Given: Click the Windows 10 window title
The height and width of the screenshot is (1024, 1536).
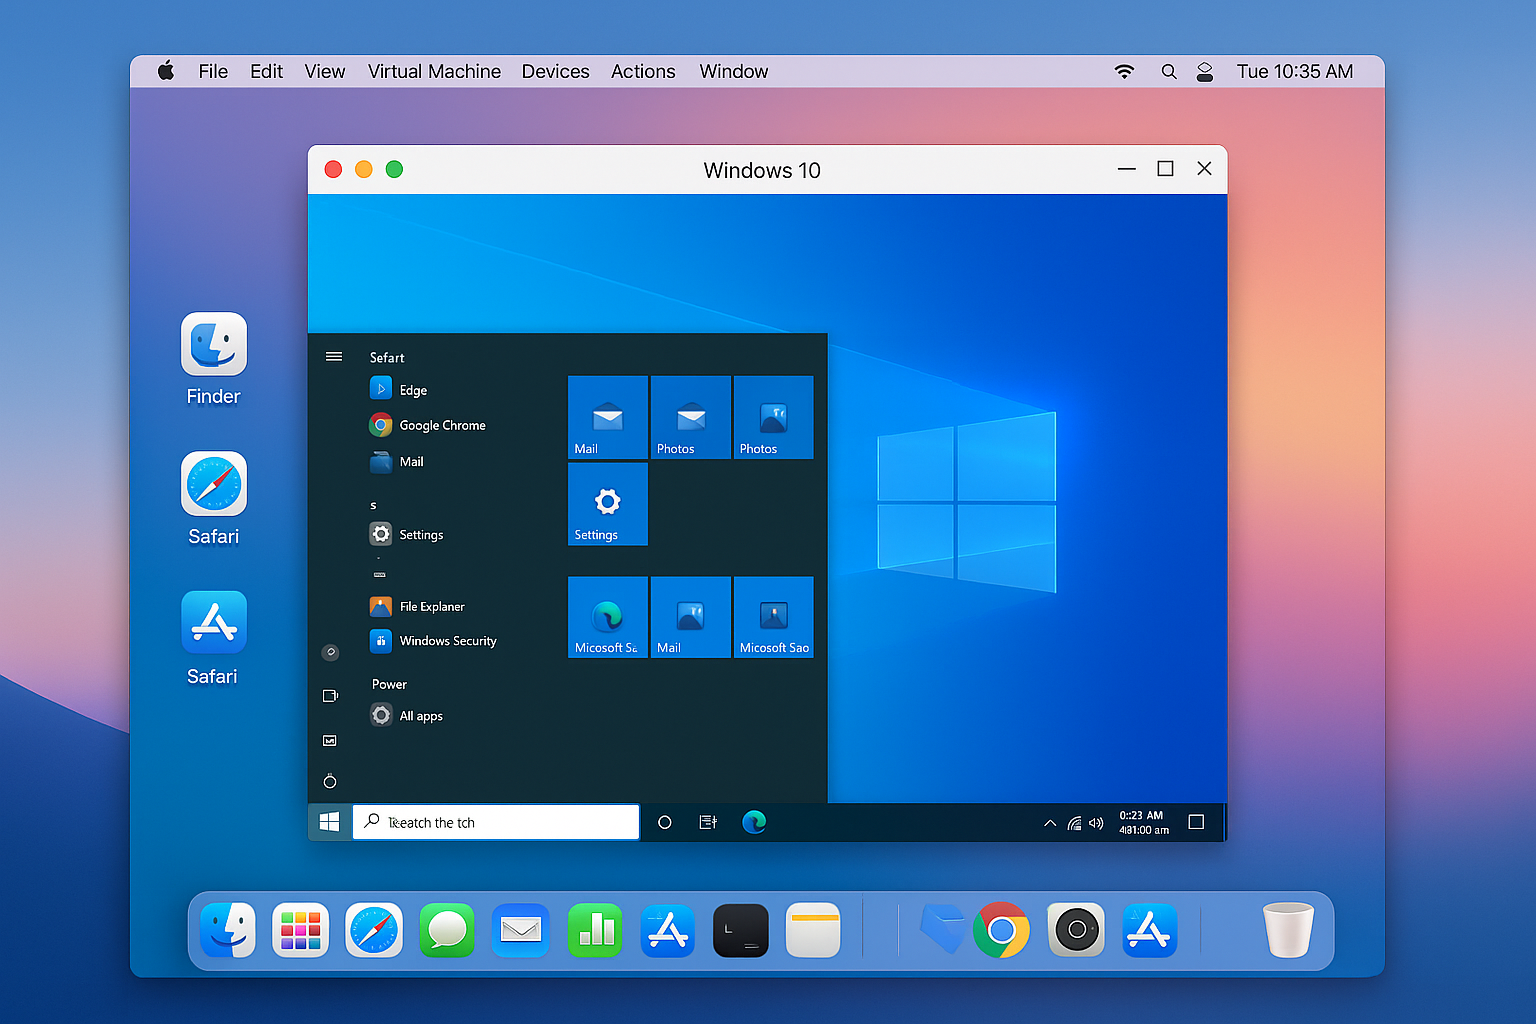Looking at the screenshot, I should click(x=762, y=170).
